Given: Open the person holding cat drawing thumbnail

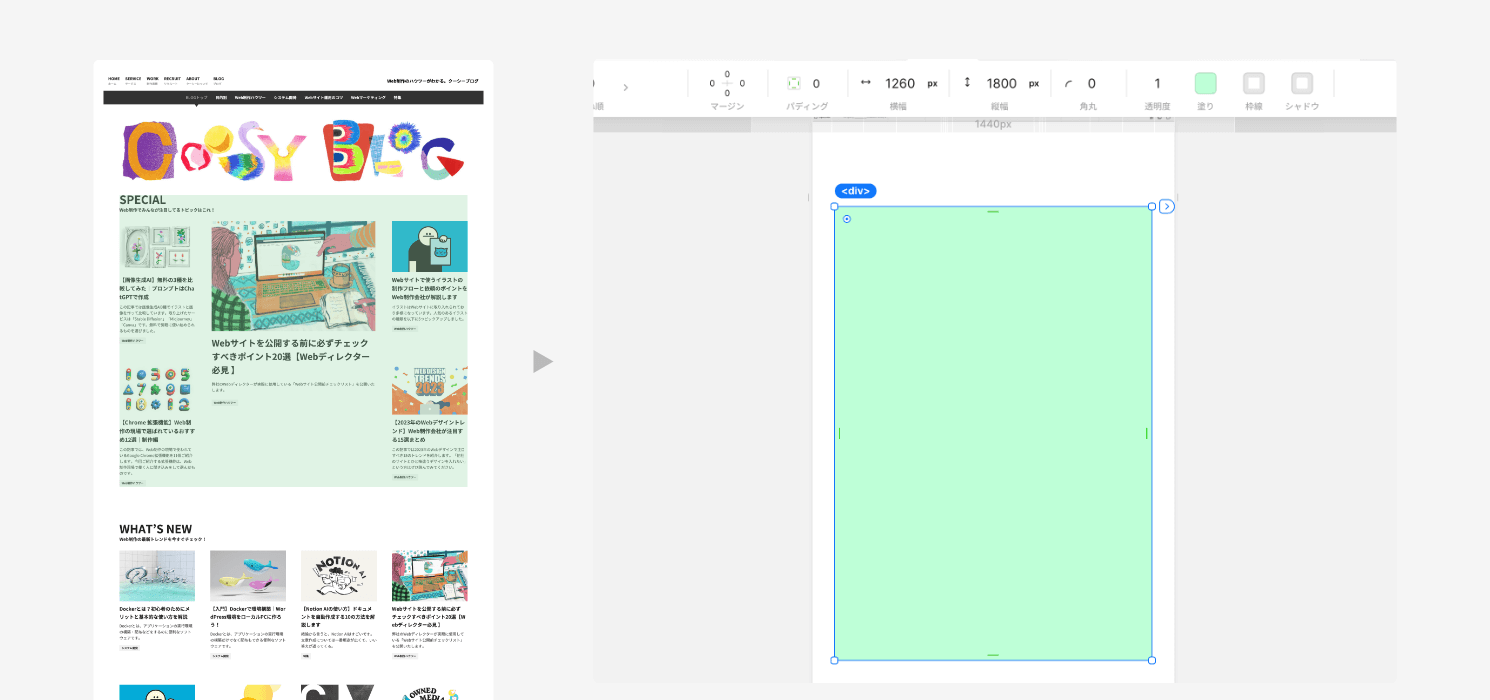Looking at the screenshot, I should pyautogui.click(x=429, y=246).
